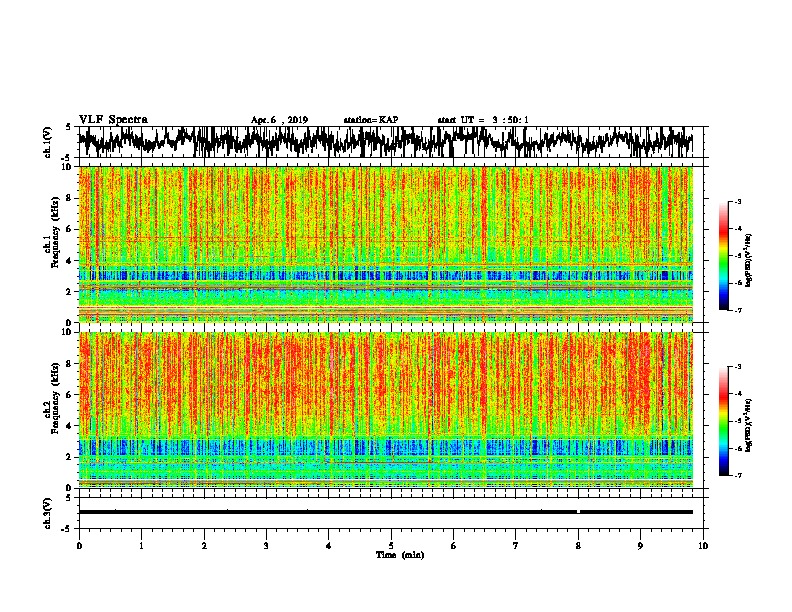Click the time-axis tick label "4"

pos(329,545)
